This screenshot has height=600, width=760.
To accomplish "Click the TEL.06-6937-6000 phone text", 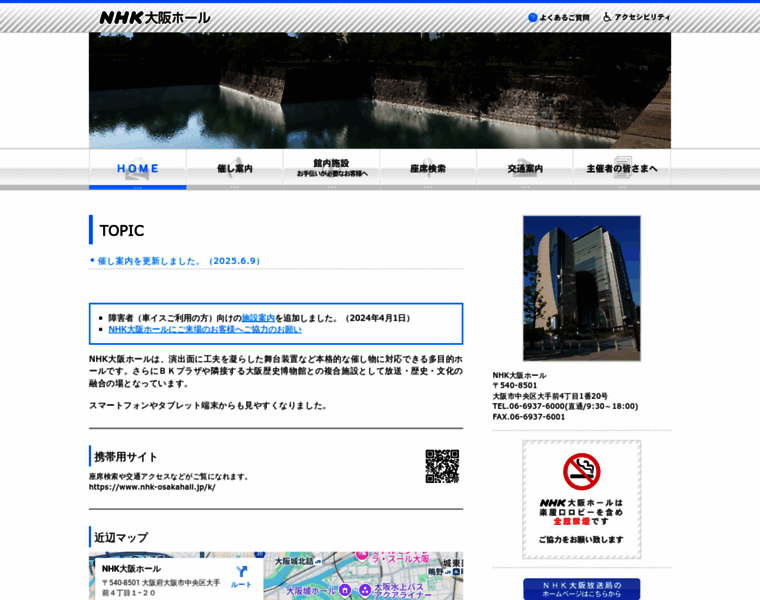I will tap(565, 406).
